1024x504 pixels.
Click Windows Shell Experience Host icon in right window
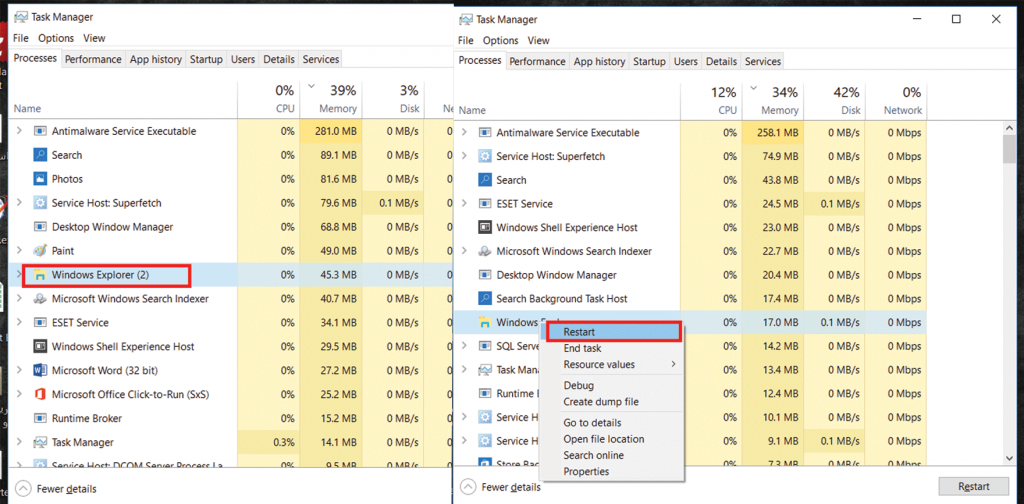pos(485,228)
